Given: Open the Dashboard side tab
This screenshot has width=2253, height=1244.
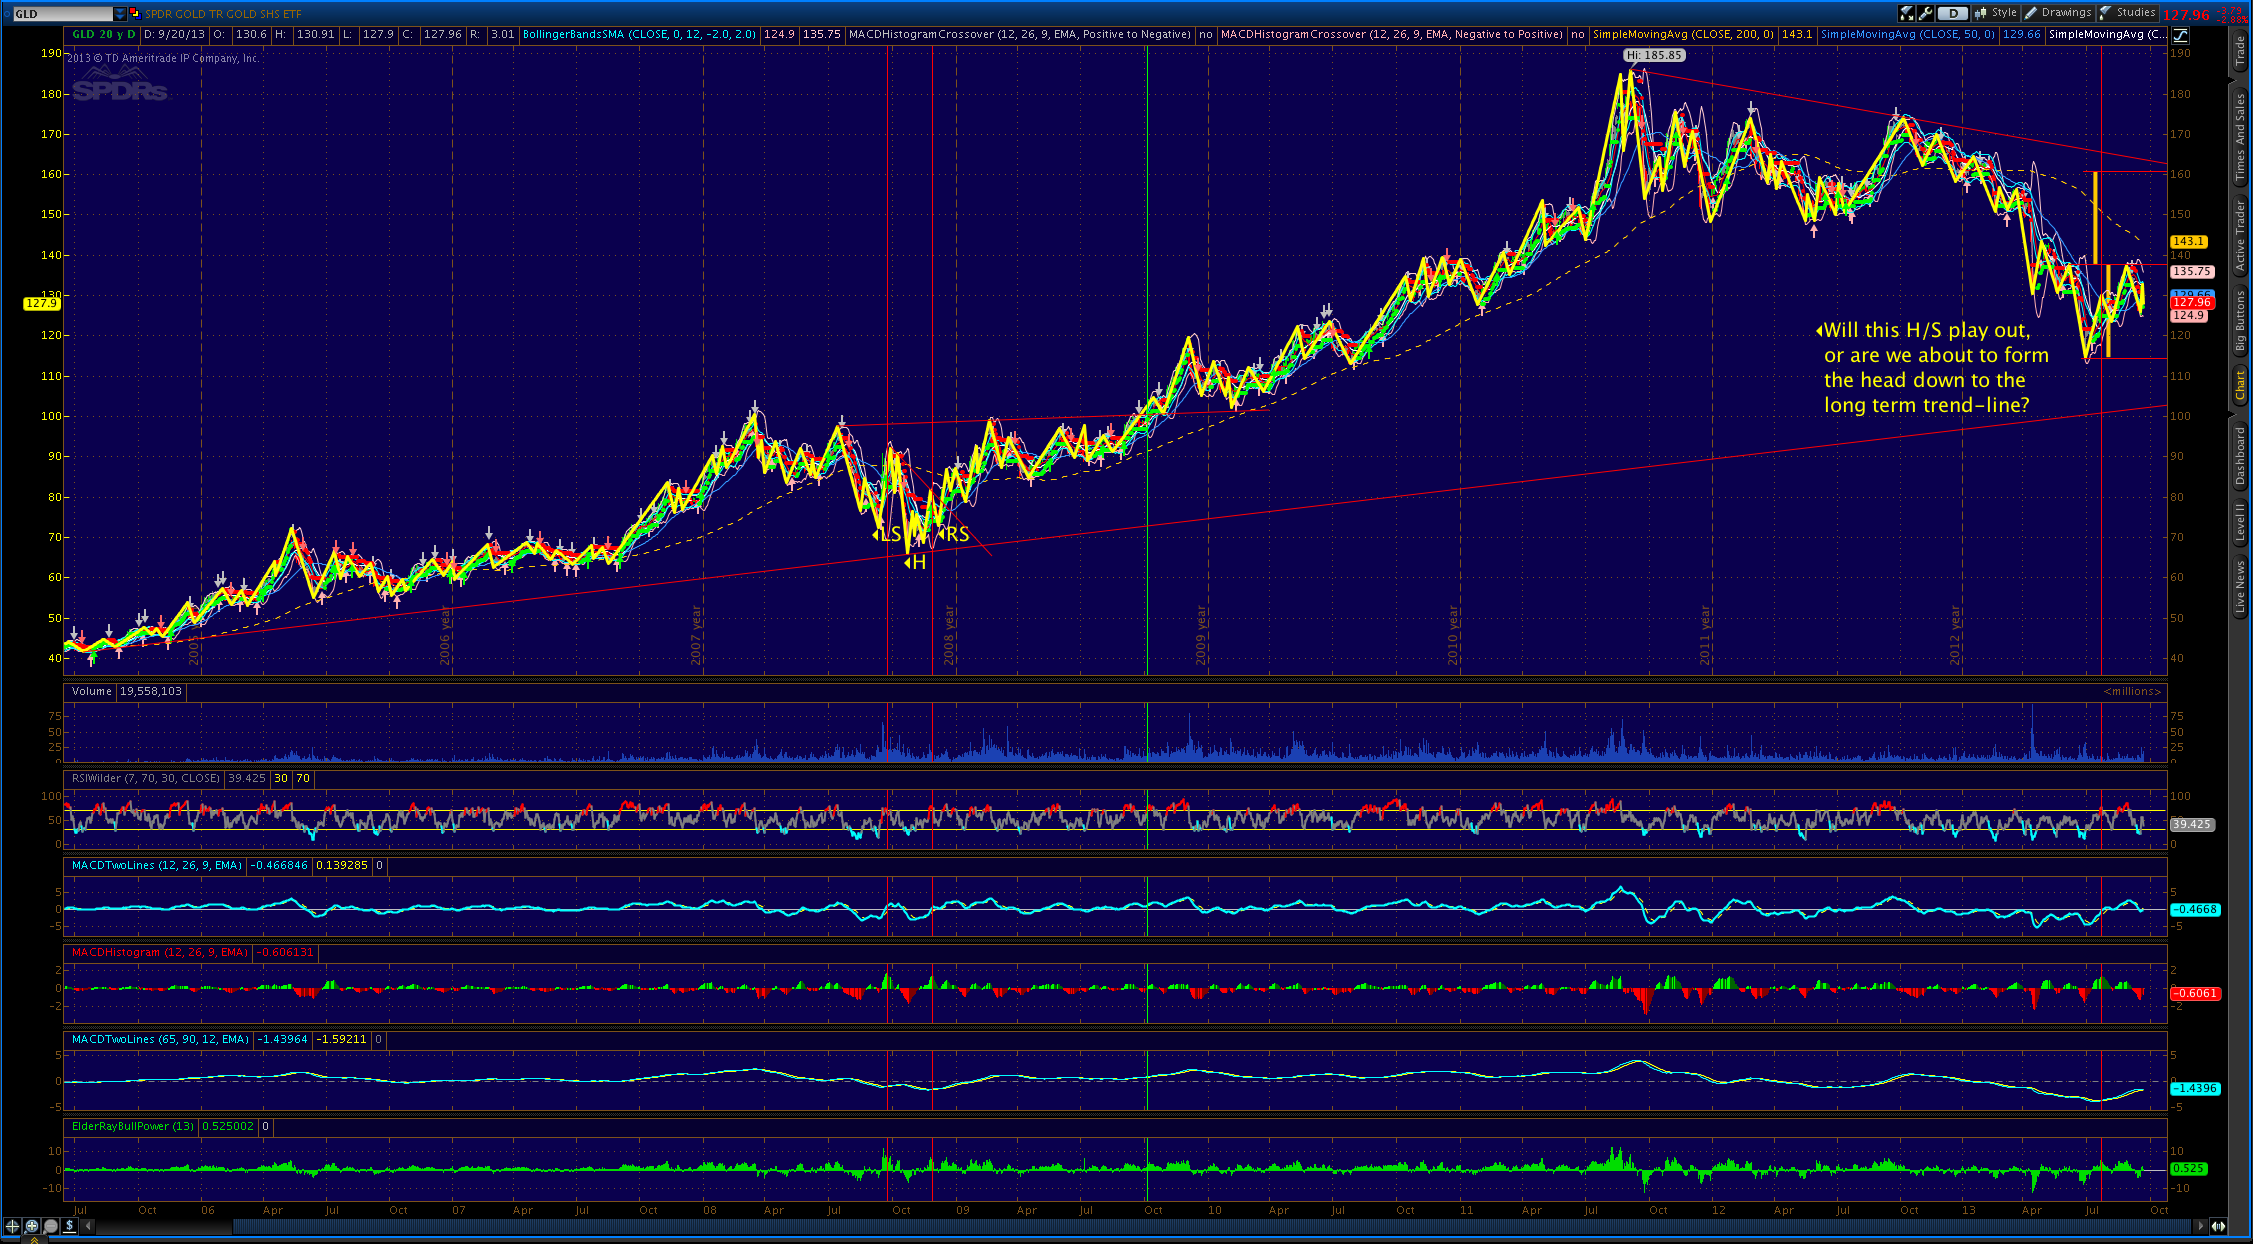Looking at the screenshot, I should 2241,456.
